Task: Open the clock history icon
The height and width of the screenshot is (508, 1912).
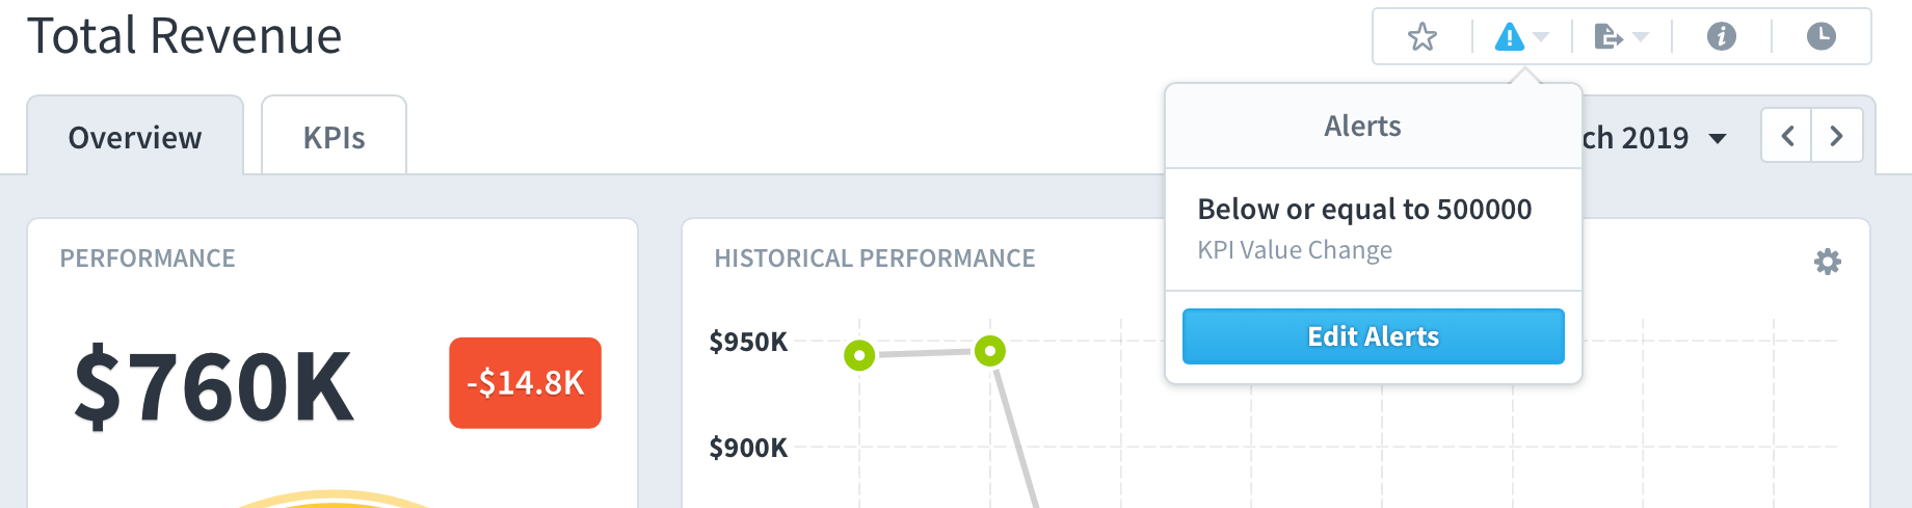Action: click(1821, 37)
